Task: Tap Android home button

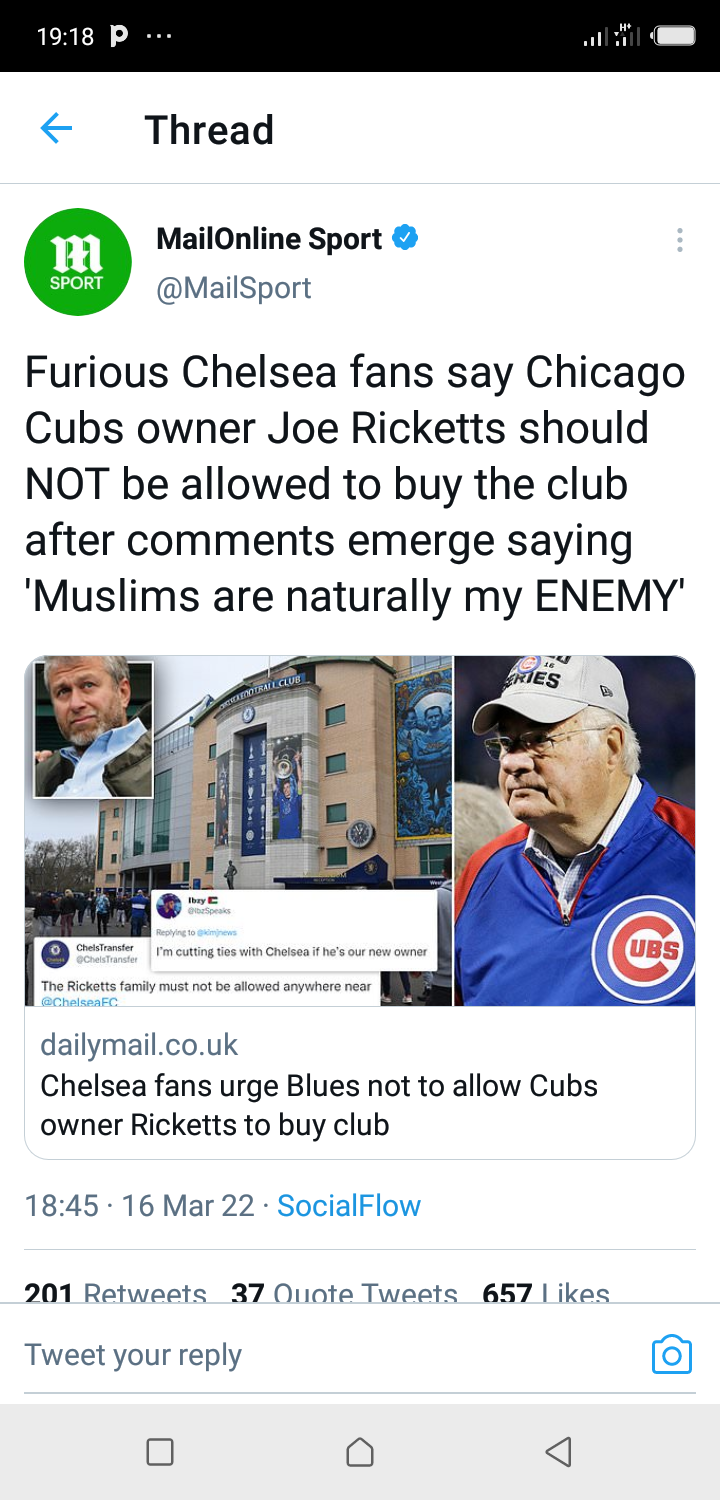Action: (360, 1452)
